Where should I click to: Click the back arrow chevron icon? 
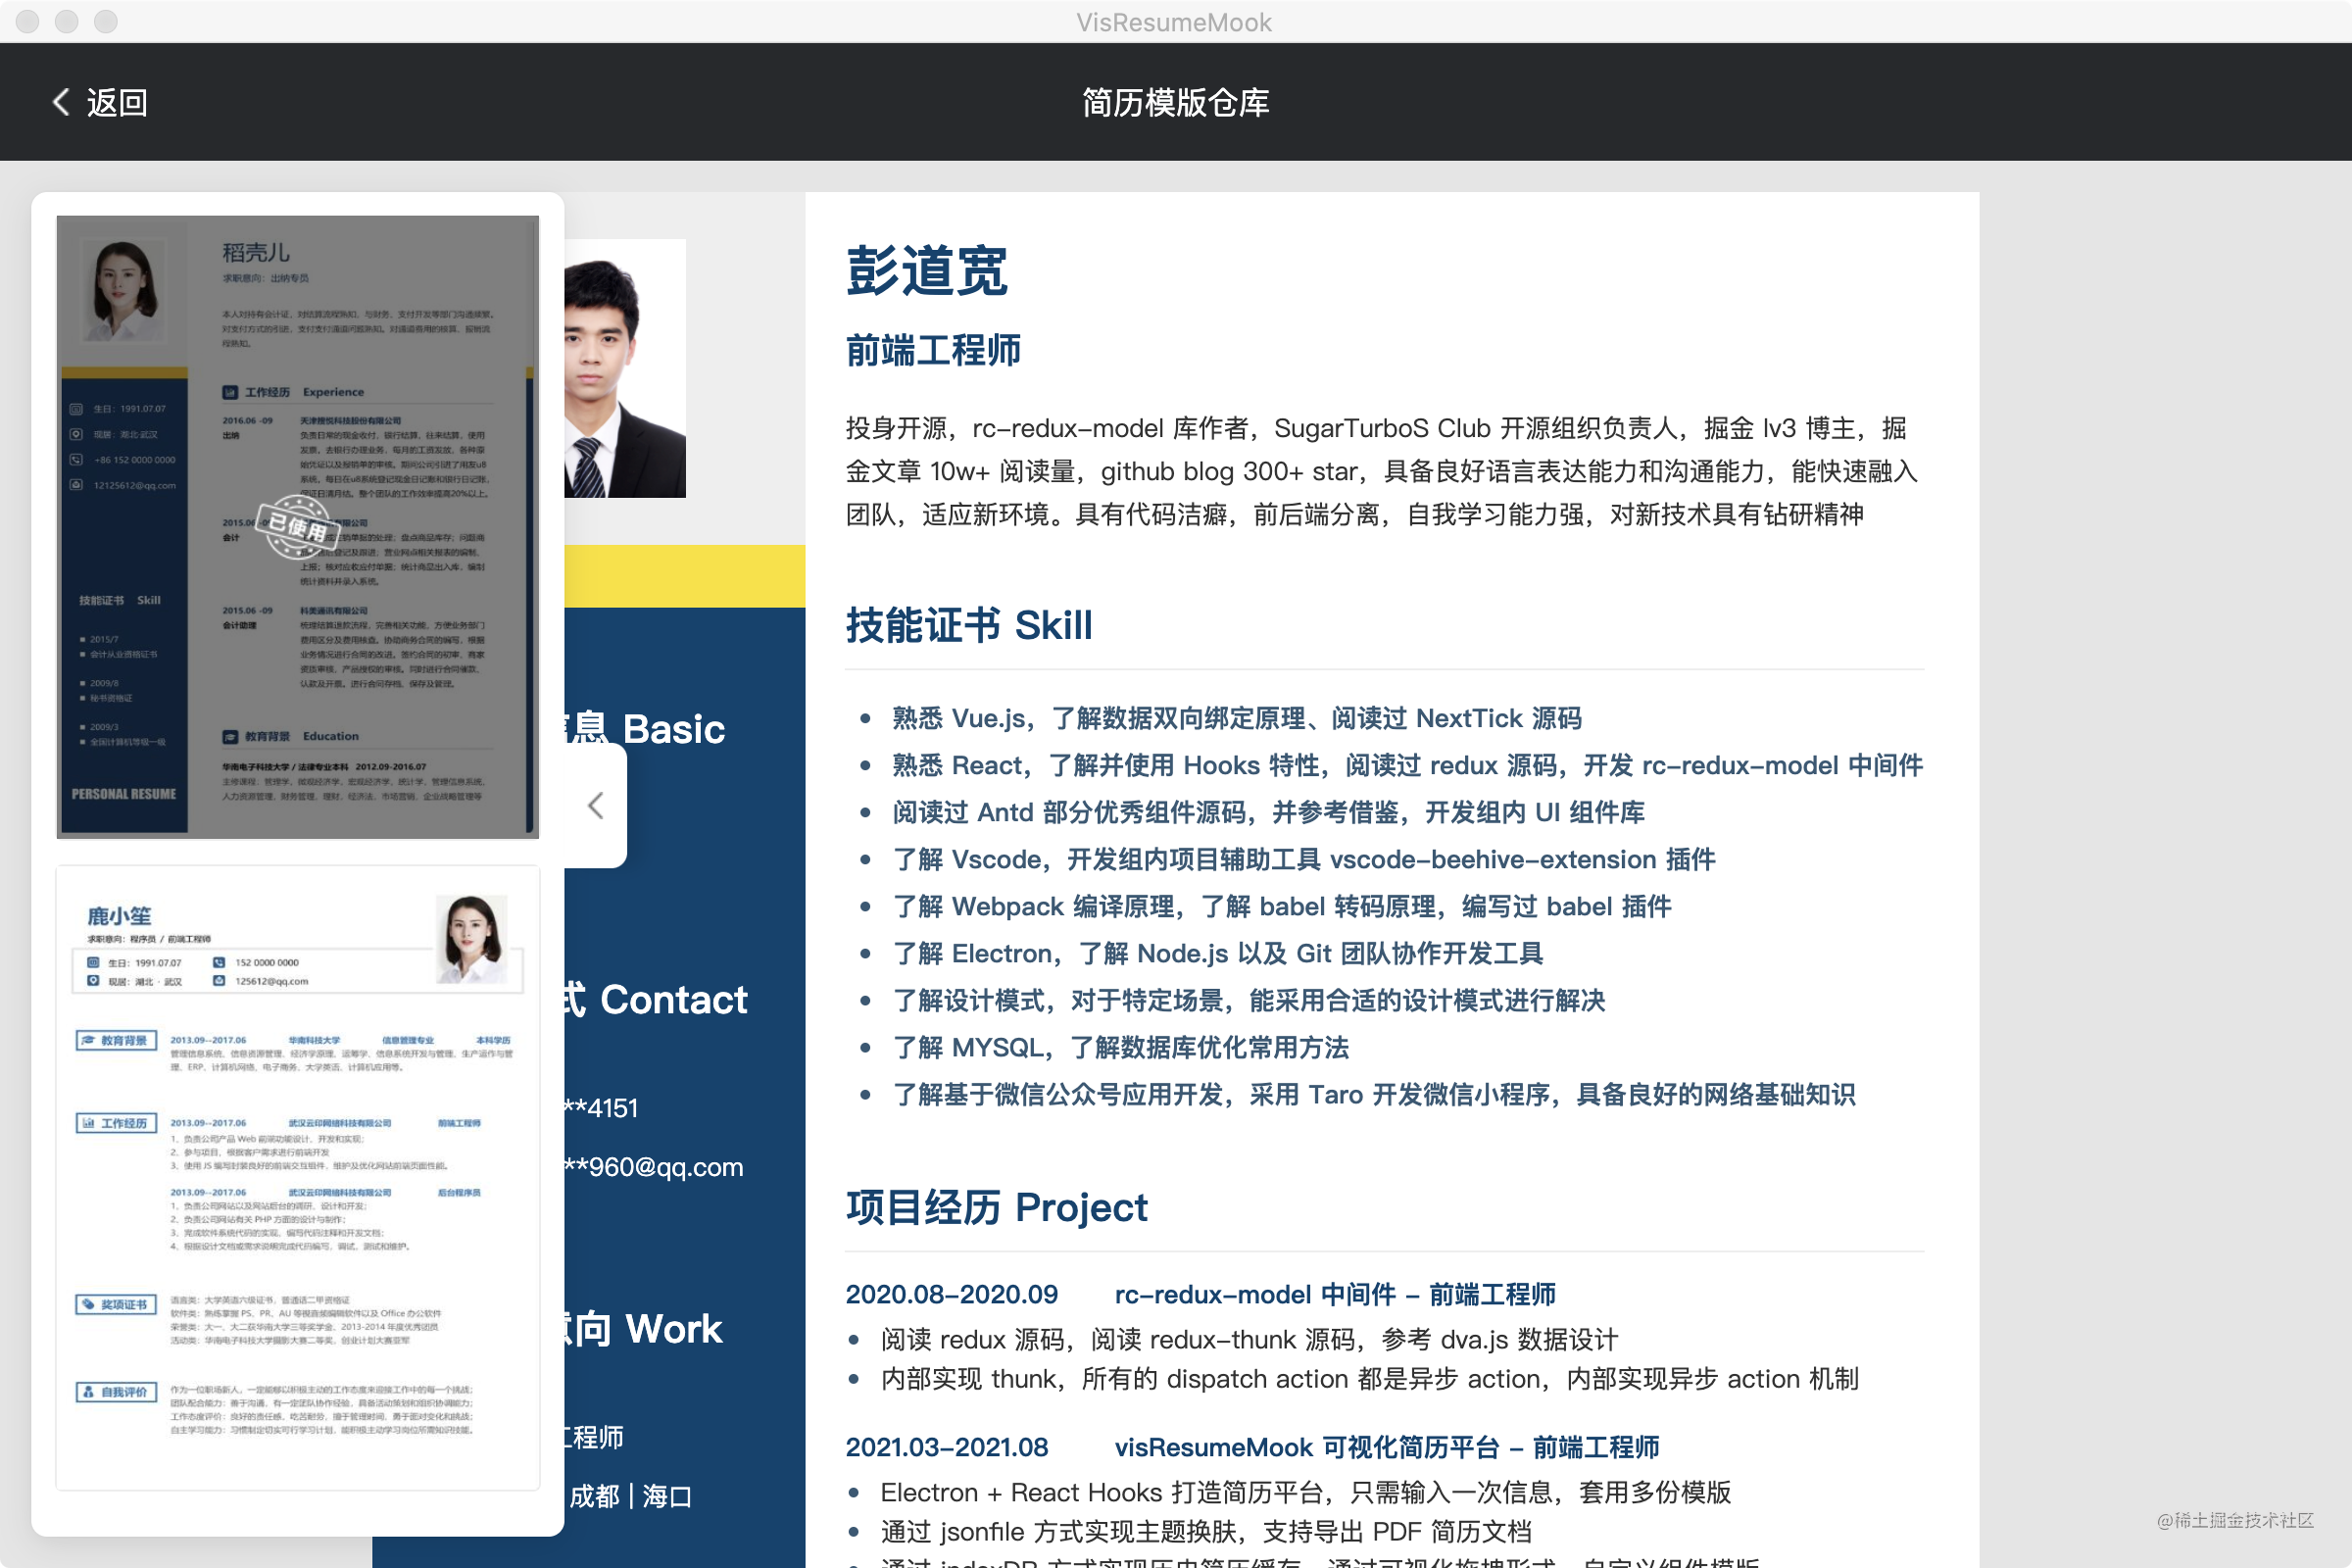[61, 102]
